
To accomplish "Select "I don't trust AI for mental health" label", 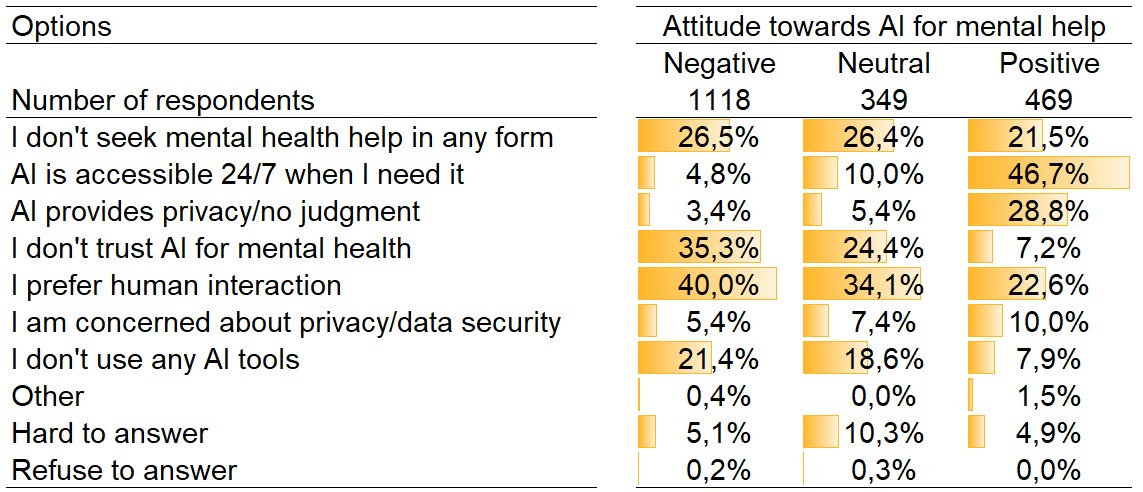I will pos(211,248).
